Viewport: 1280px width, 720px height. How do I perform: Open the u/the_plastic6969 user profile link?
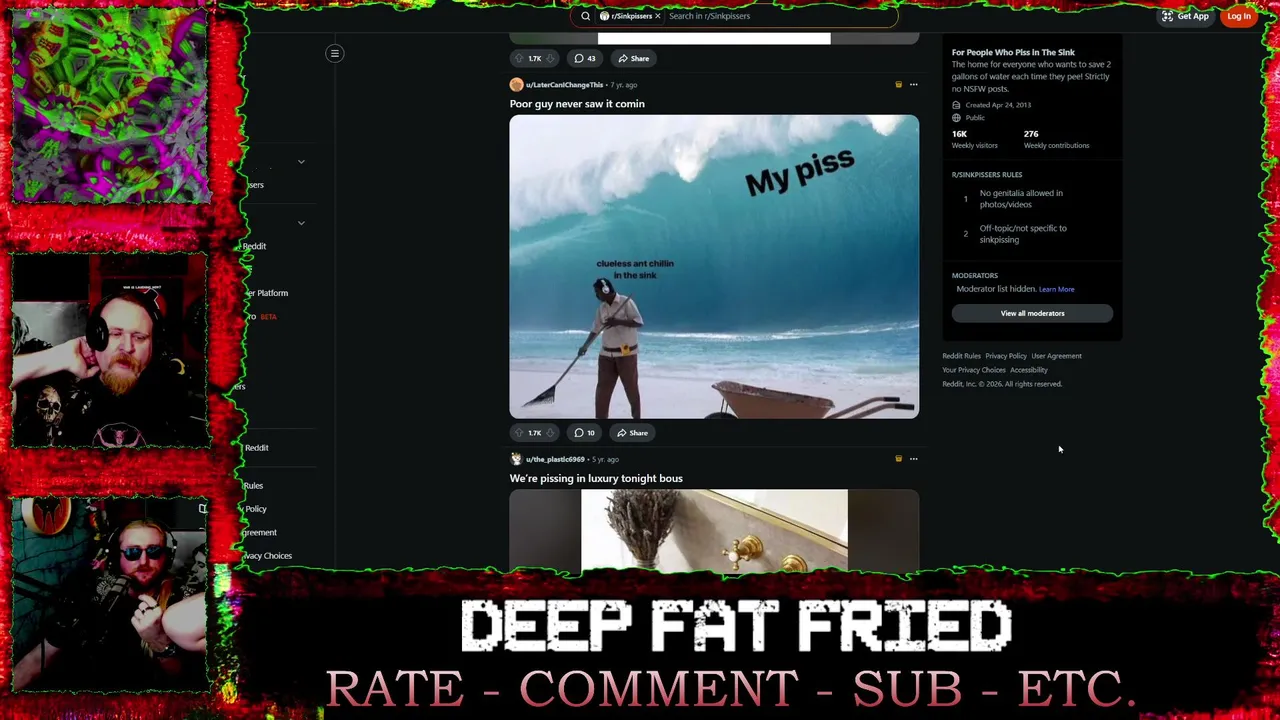pos(555,460)
